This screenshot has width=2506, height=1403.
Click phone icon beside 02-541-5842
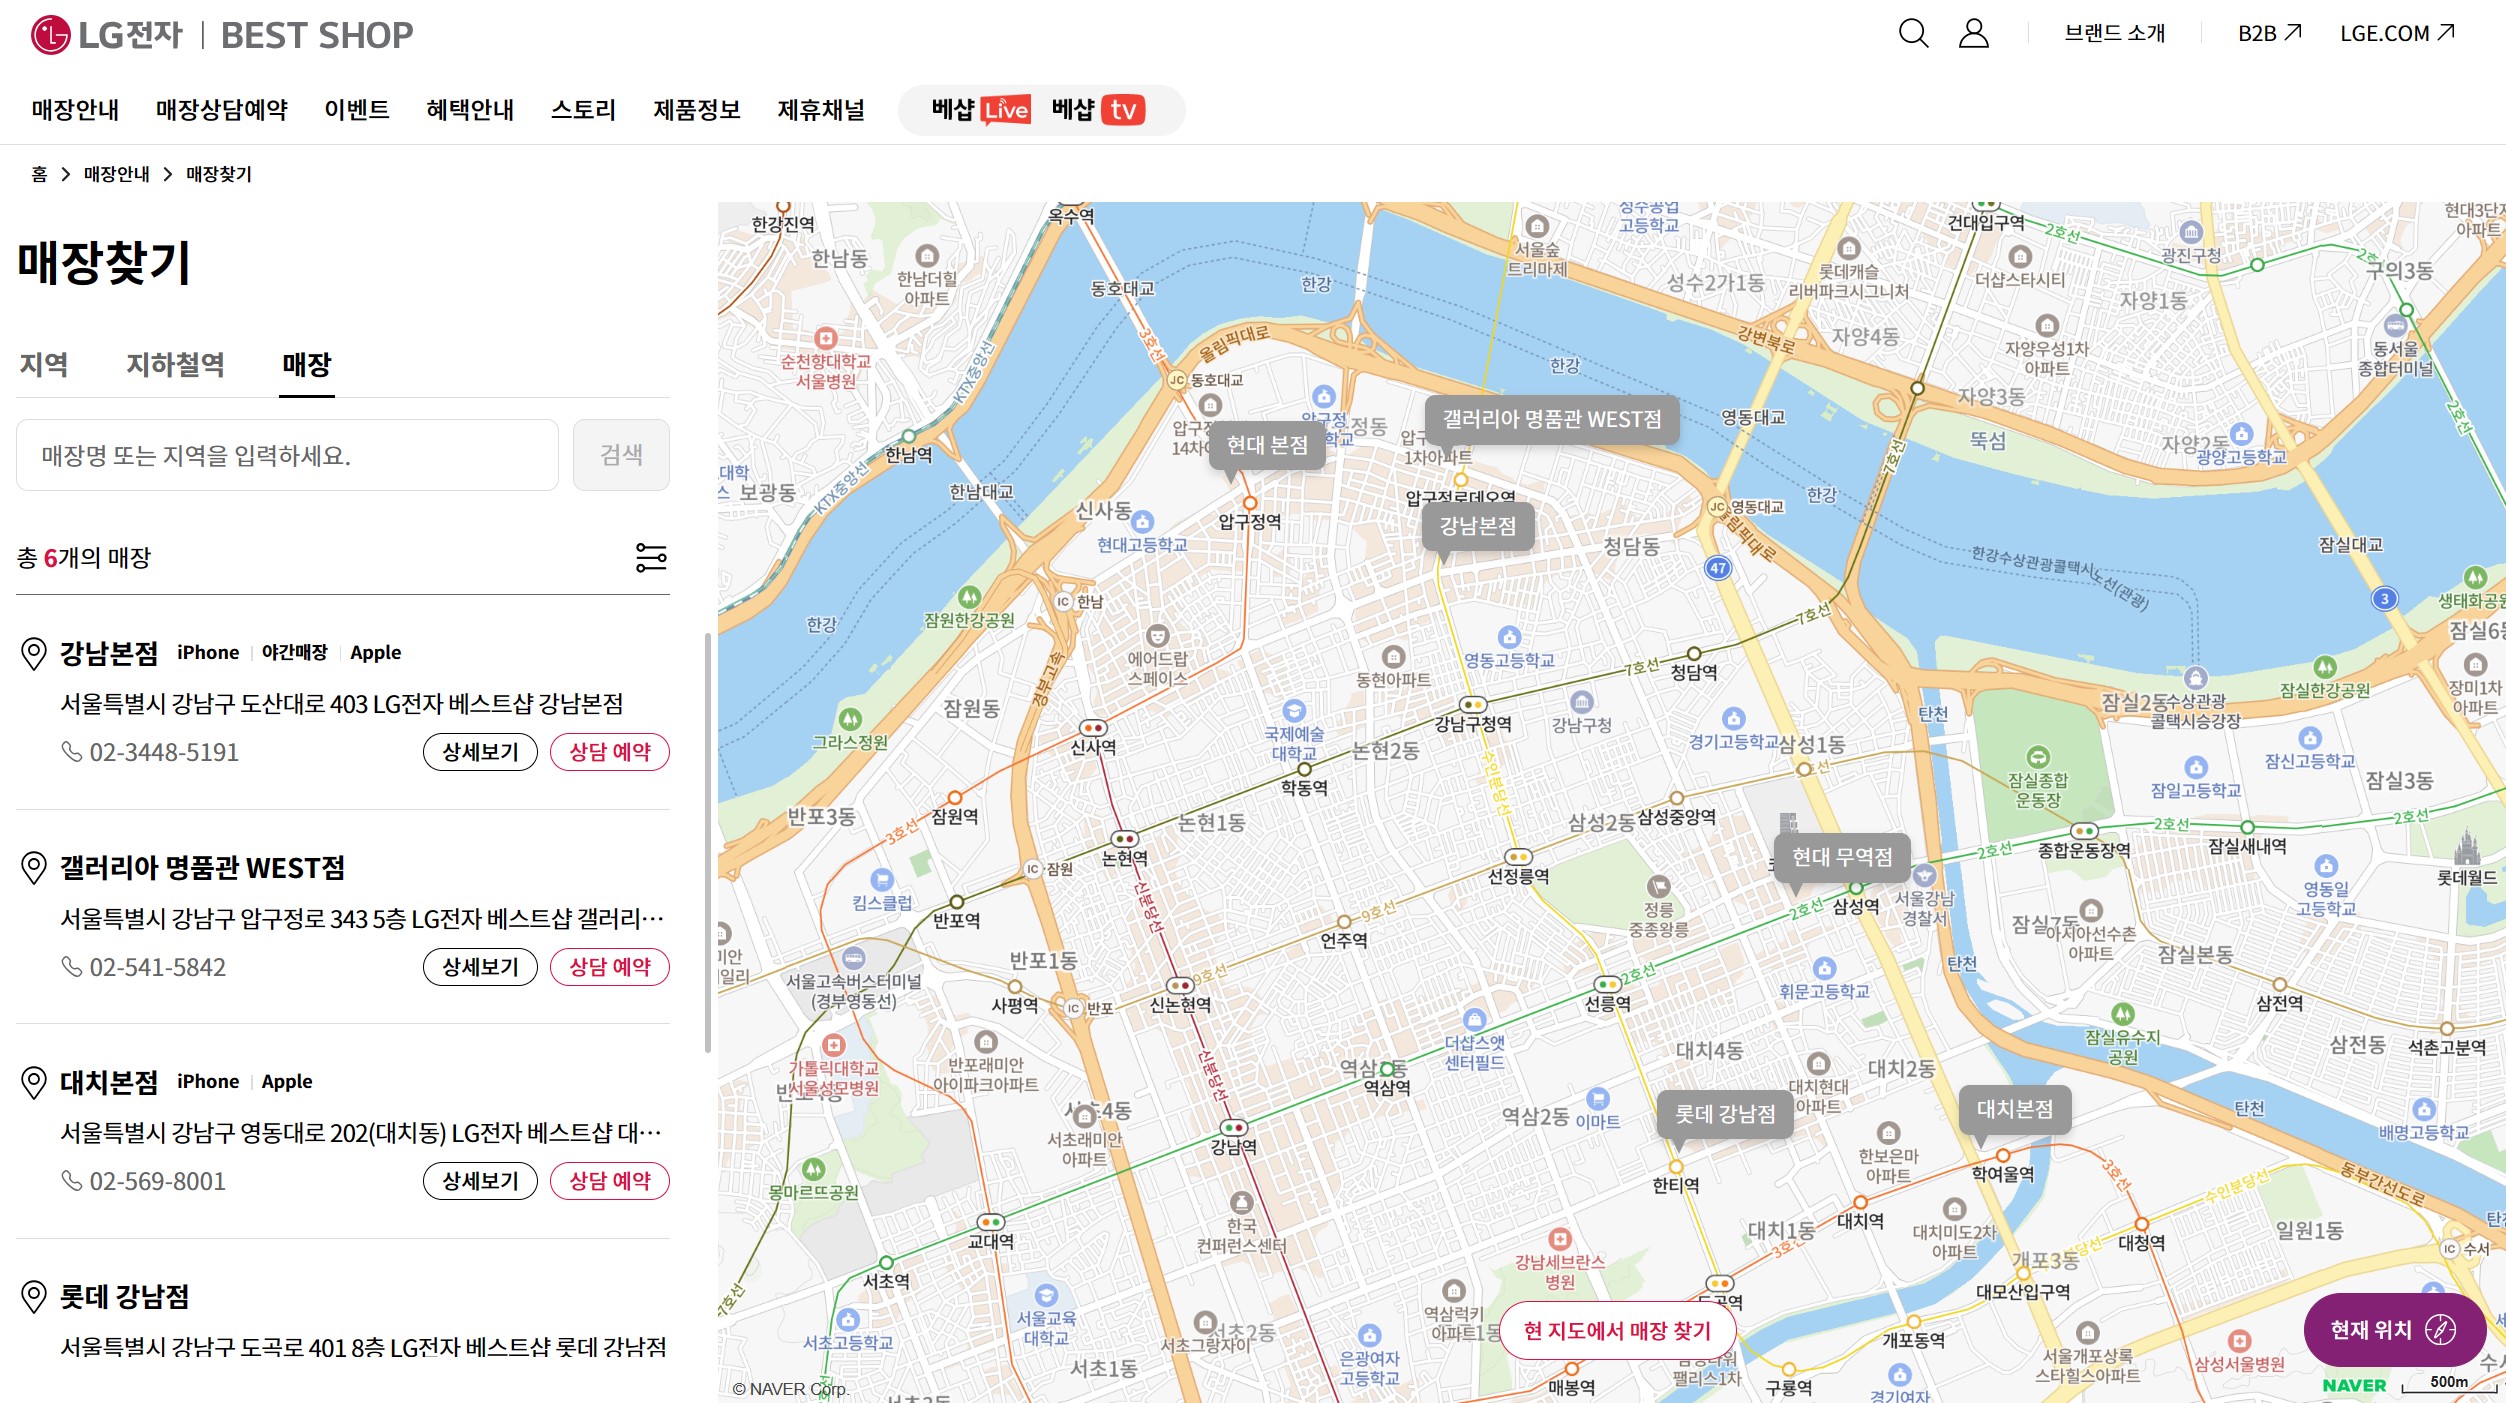(71, 966)
